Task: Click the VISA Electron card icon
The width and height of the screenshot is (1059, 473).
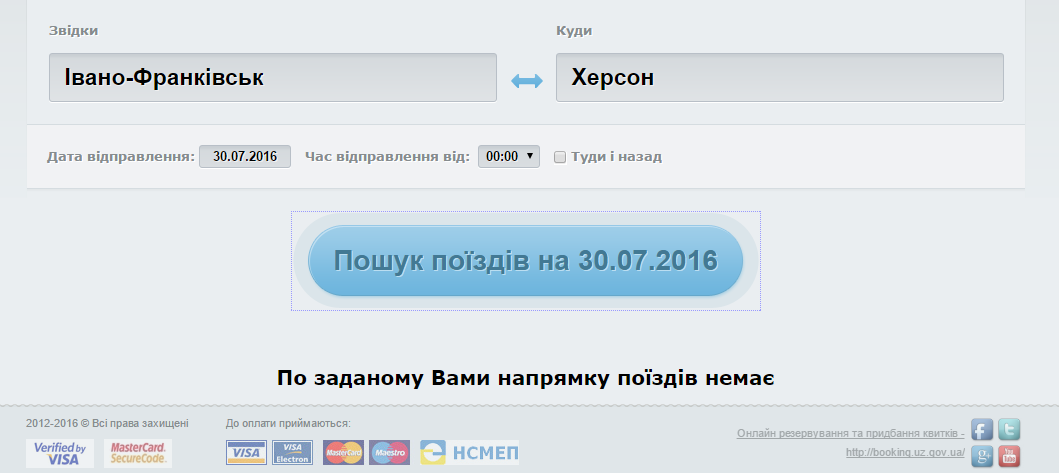Action: coord(292,453)
